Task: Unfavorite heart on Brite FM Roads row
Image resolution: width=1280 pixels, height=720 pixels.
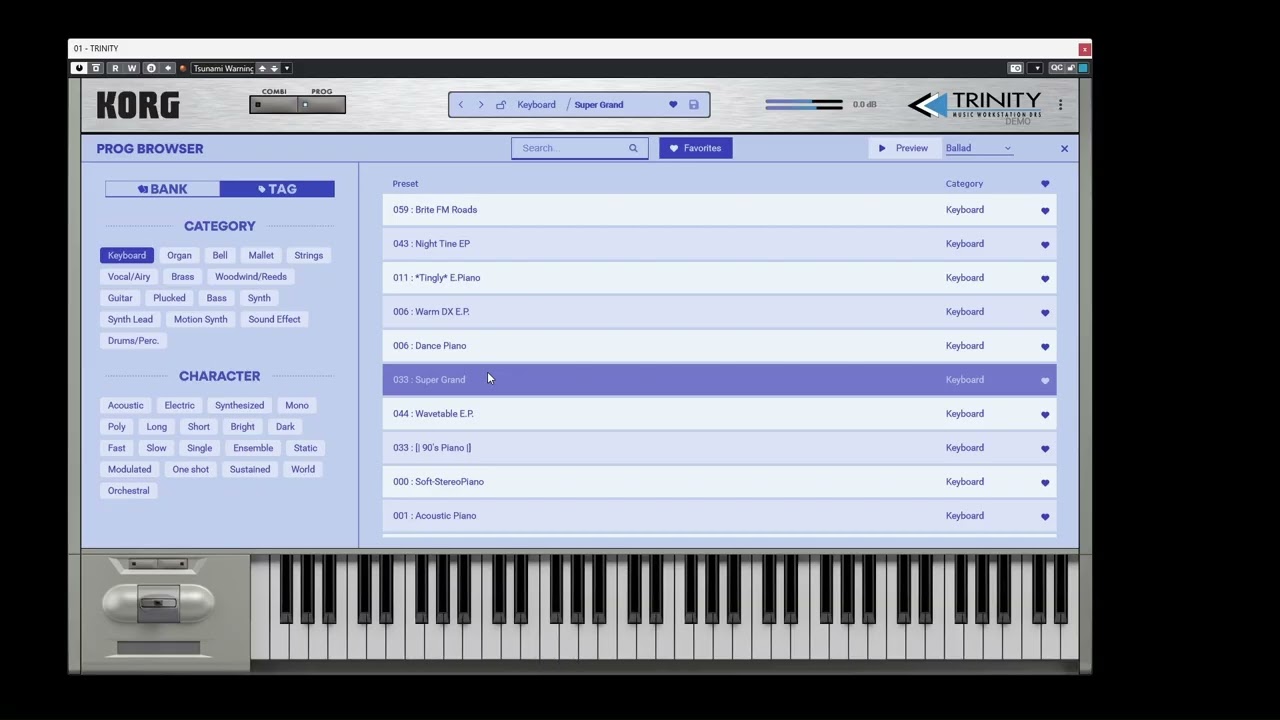Action: 1045,211
